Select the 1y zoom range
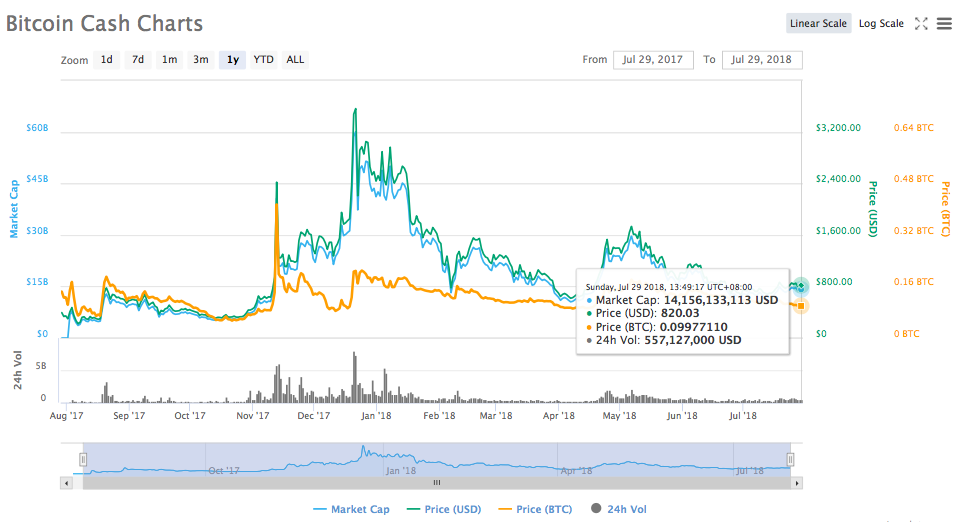 point(232,59)
